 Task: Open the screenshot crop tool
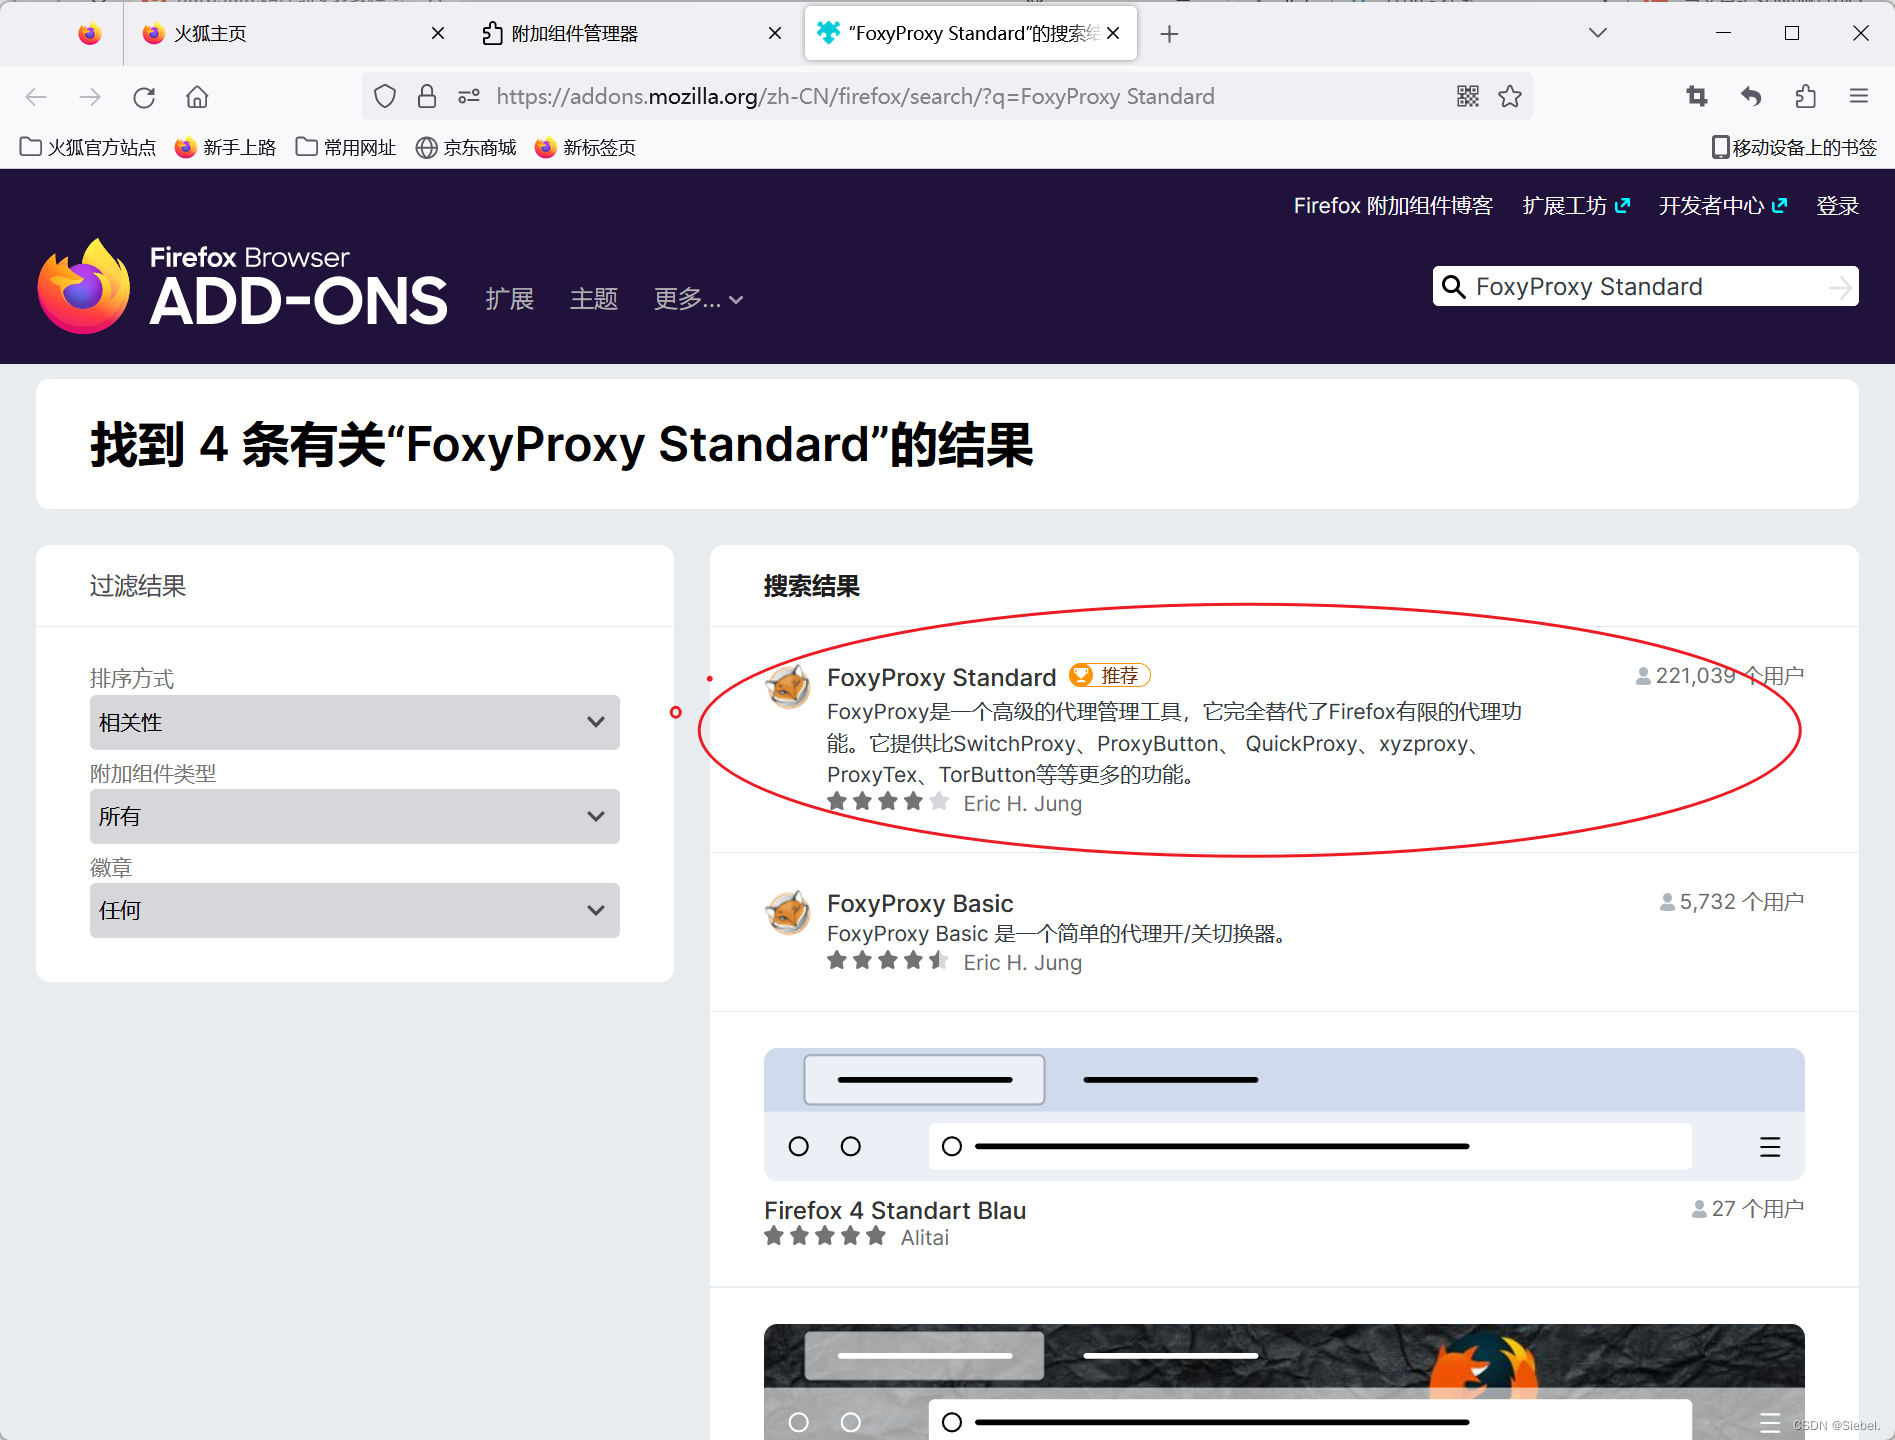pos(1697,96)
